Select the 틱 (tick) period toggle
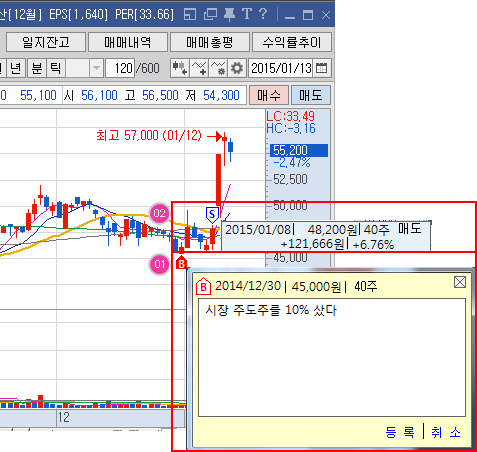 [56, 68]
